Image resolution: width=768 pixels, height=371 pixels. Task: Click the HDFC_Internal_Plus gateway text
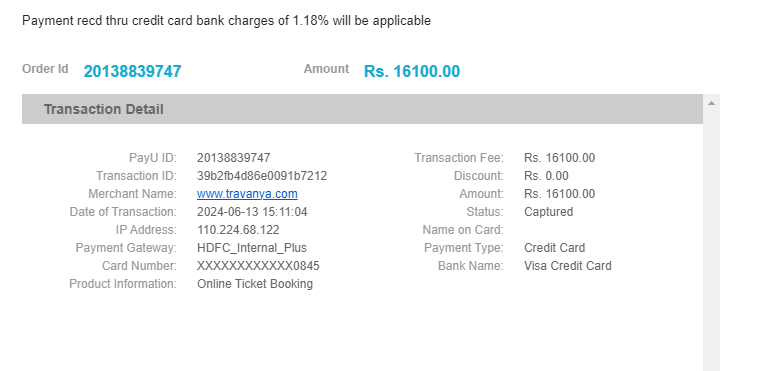tap(252, 248)
